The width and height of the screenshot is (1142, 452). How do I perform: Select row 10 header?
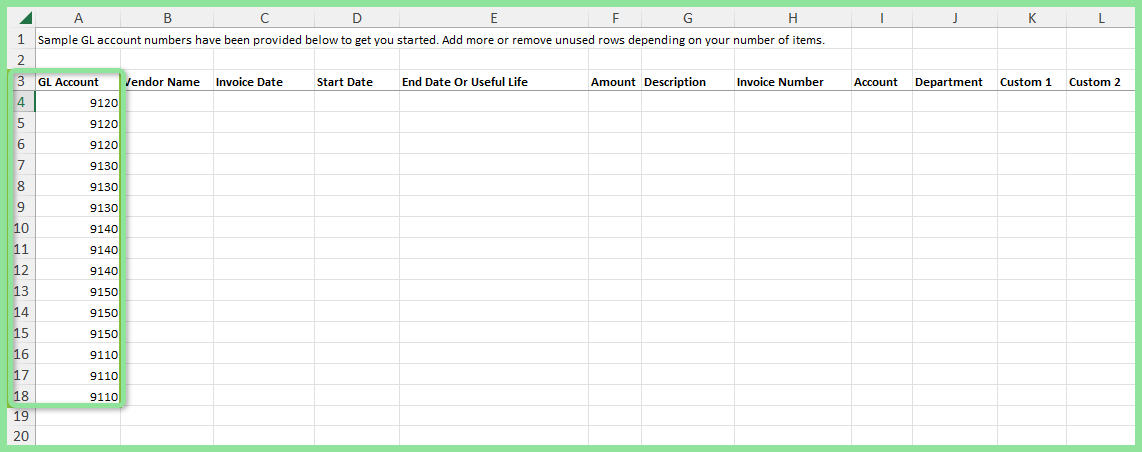21,229
